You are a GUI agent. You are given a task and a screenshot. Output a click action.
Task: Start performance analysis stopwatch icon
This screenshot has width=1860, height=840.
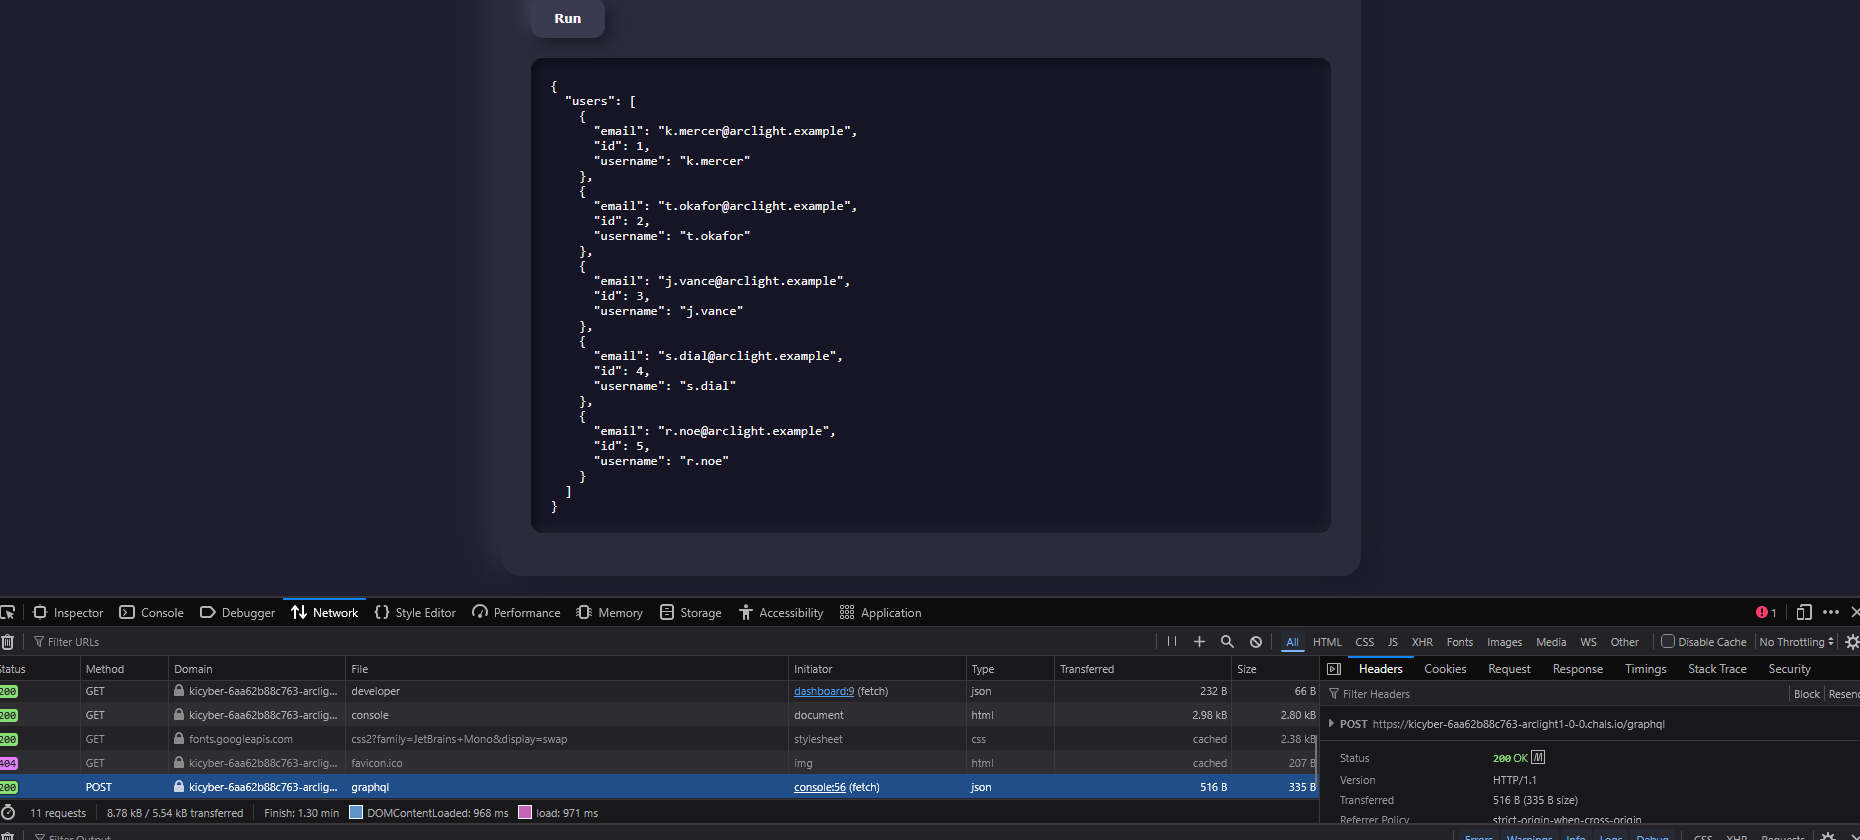[8, 813]
